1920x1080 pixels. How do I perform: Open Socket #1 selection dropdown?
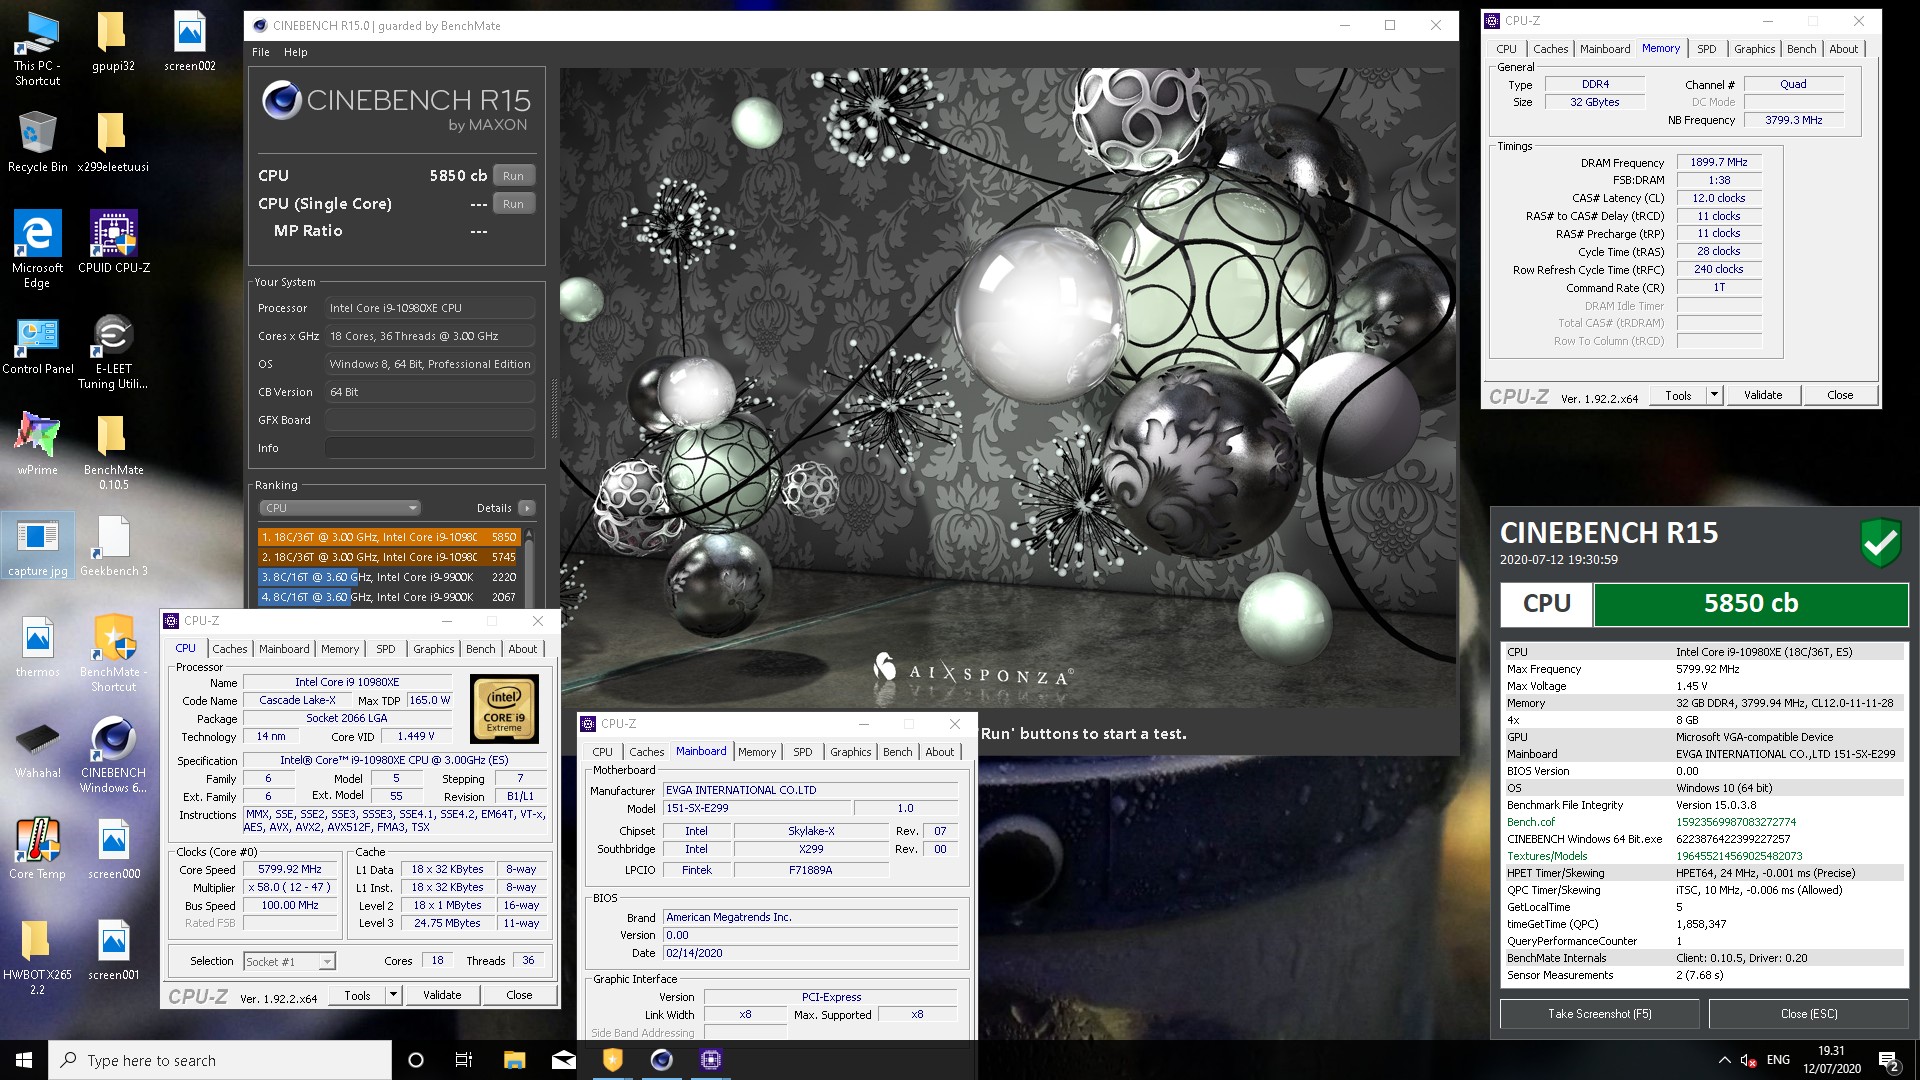coord(289,961)
